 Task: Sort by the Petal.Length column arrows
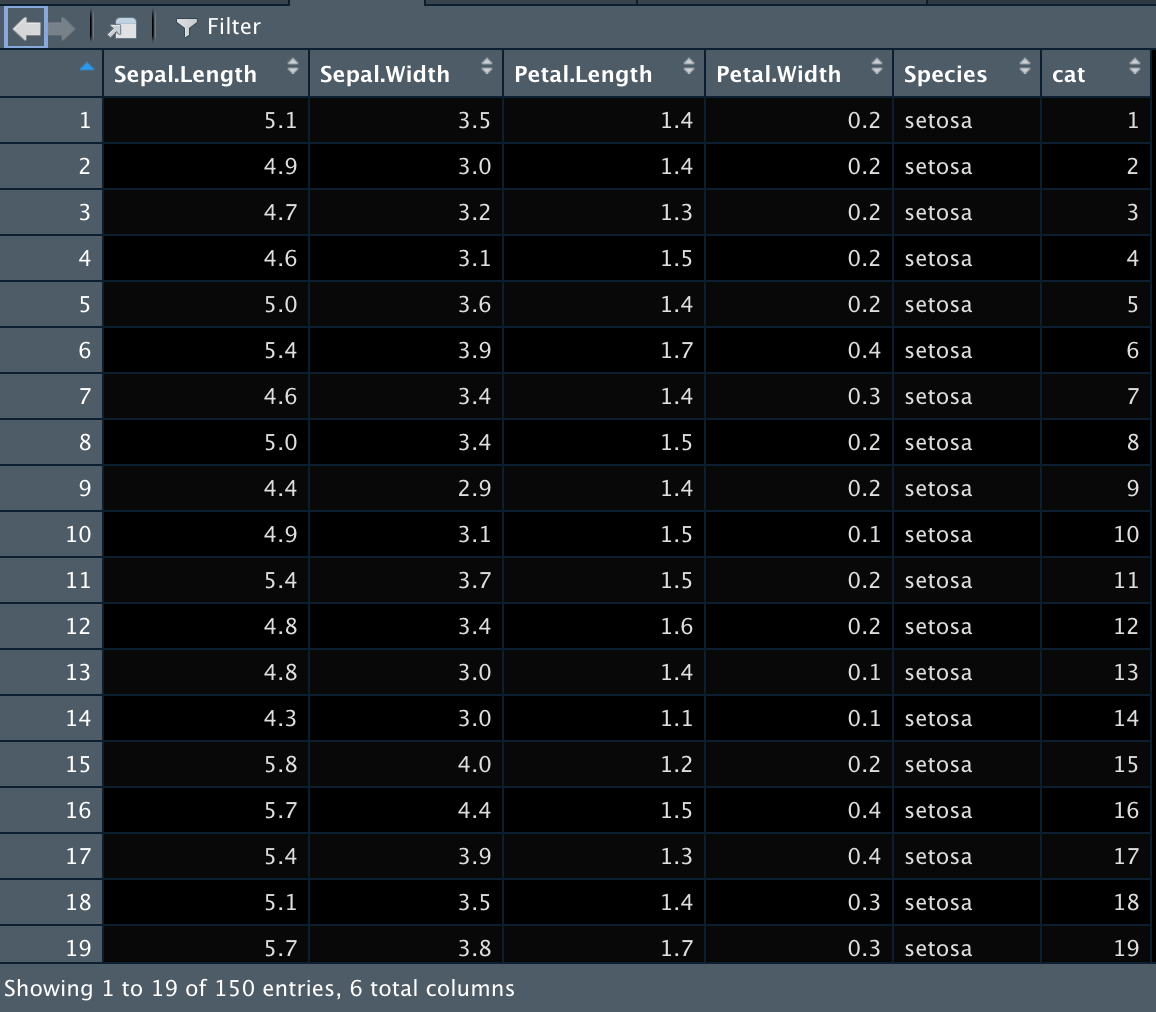(689, 66)
